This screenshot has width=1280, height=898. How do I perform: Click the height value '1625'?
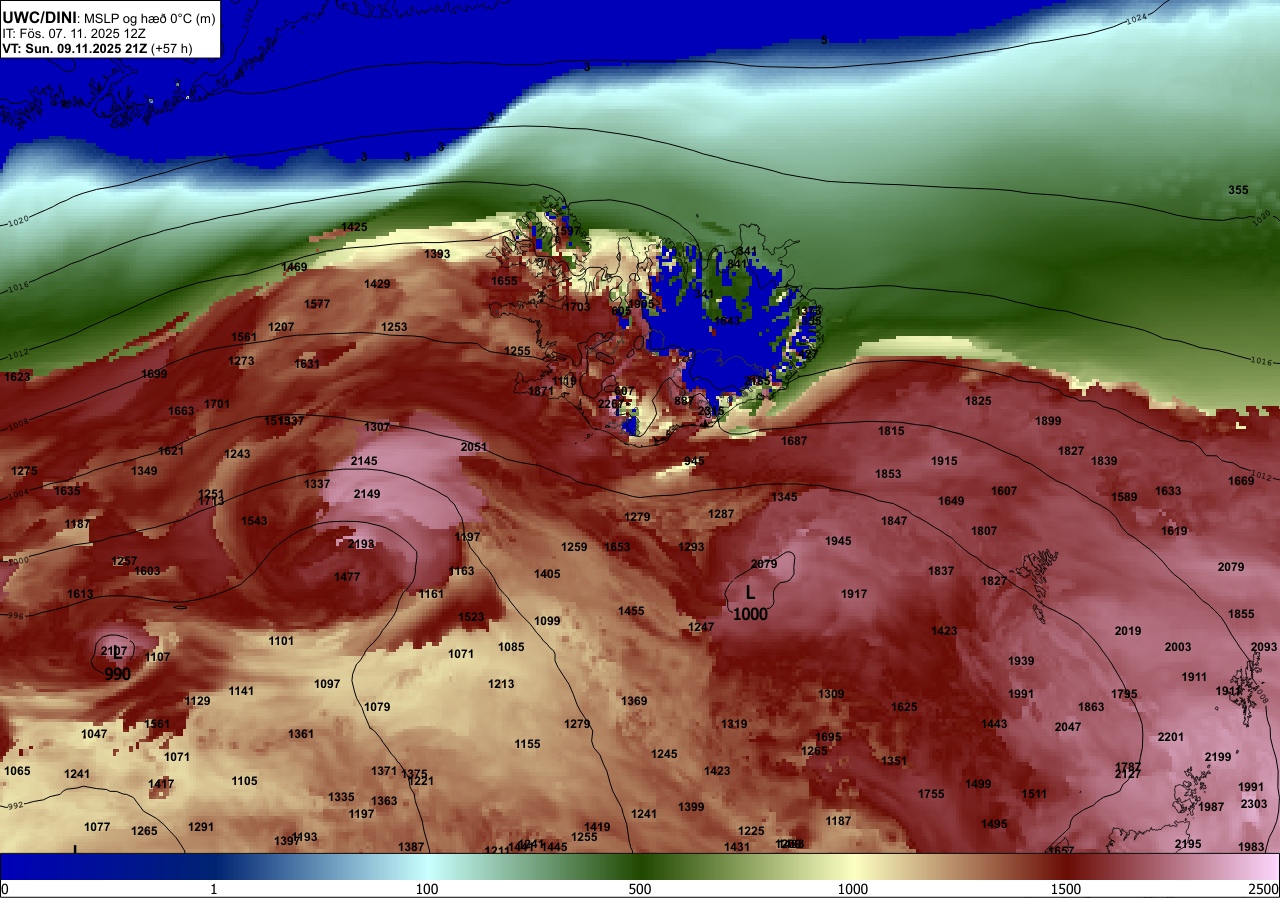(904, 707)
